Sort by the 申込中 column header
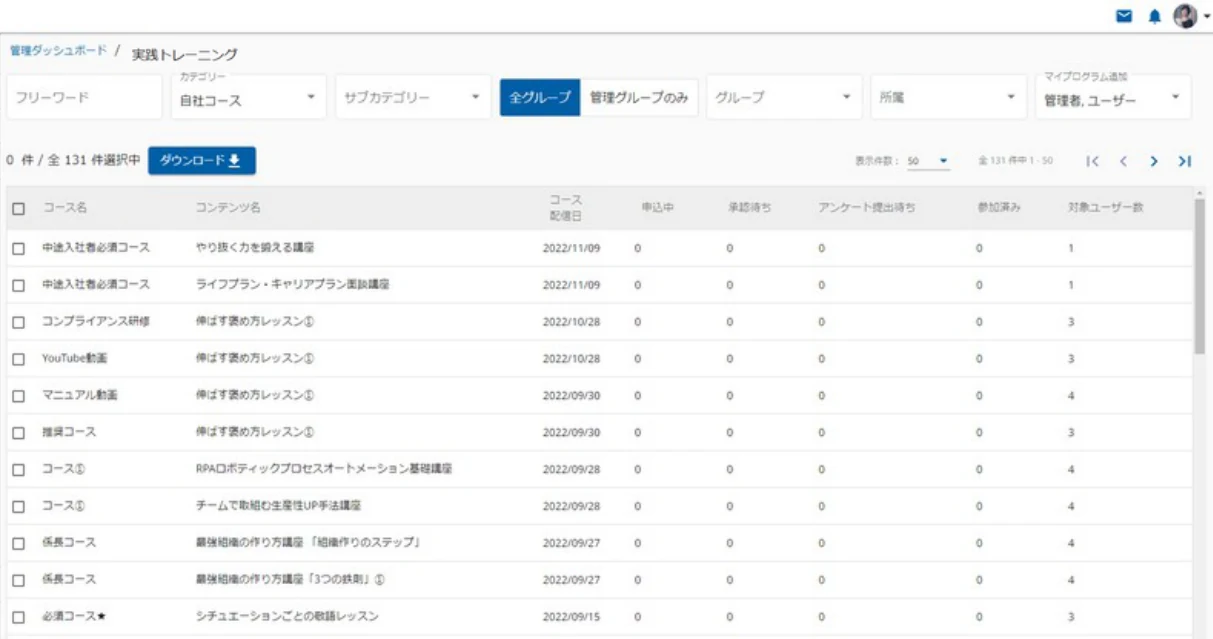This screenshot has width=1213, height=639. pos(657,209)
